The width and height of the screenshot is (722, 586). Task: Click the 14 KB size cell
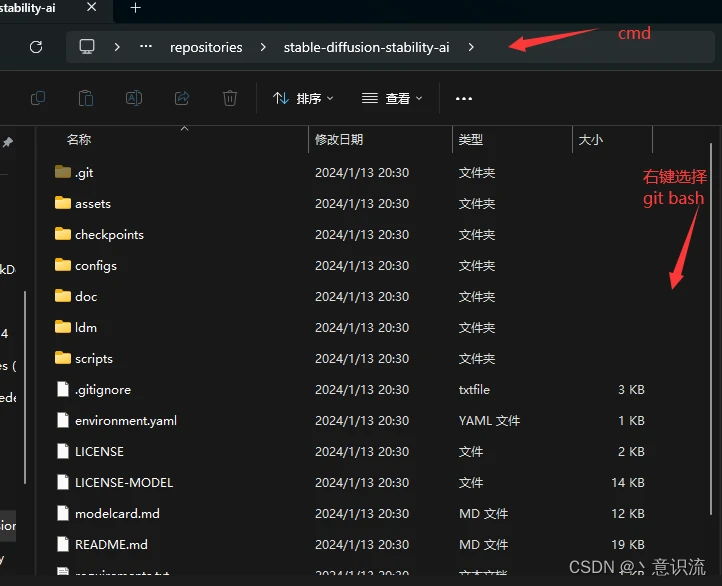point(628,482)
